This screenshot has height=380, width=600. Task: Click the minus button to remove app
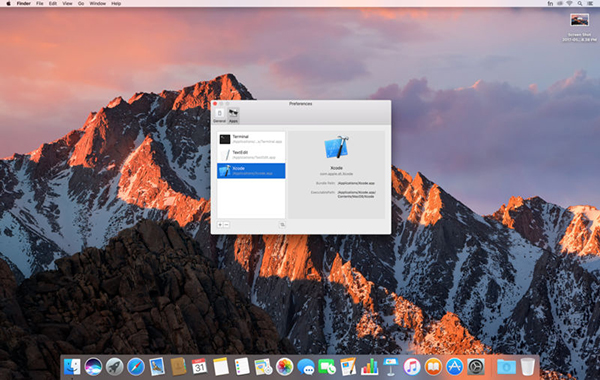(x=227, y=225)
